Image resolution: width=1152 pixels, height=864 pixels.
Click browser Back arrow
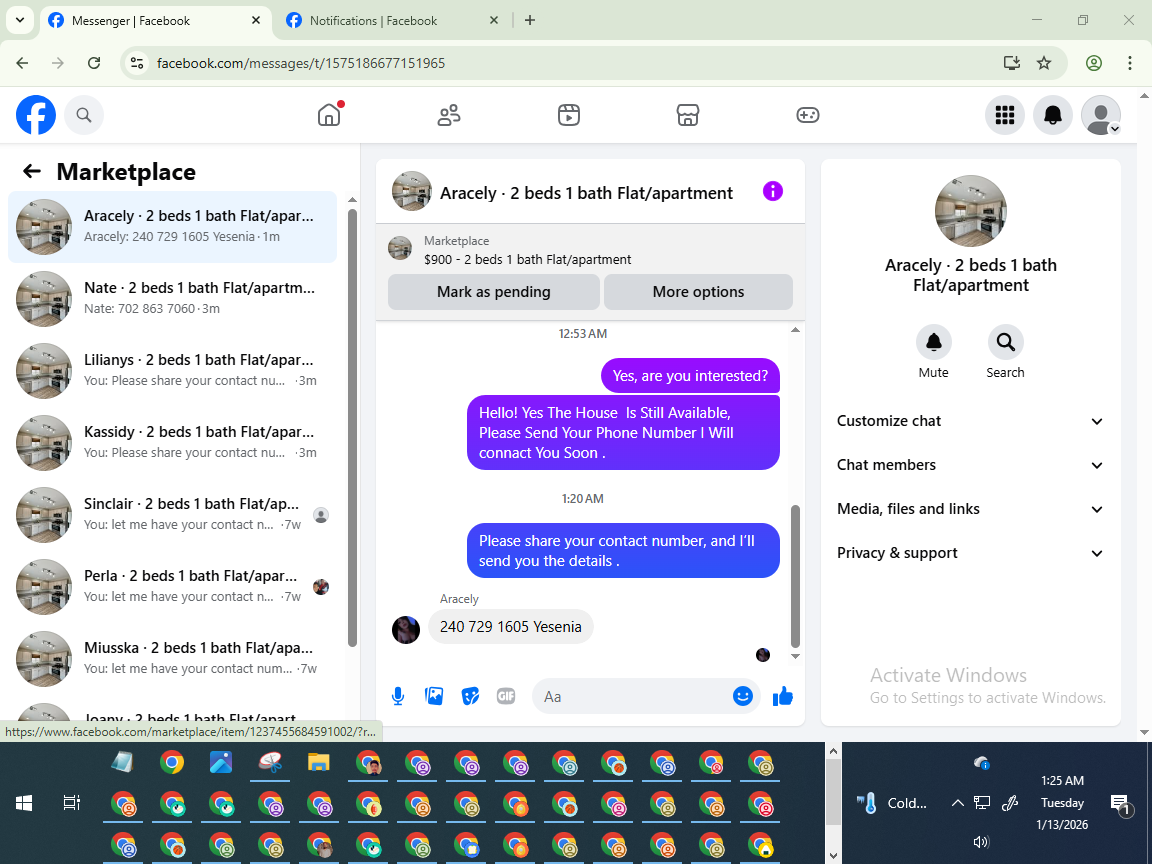tap(22, 63)
